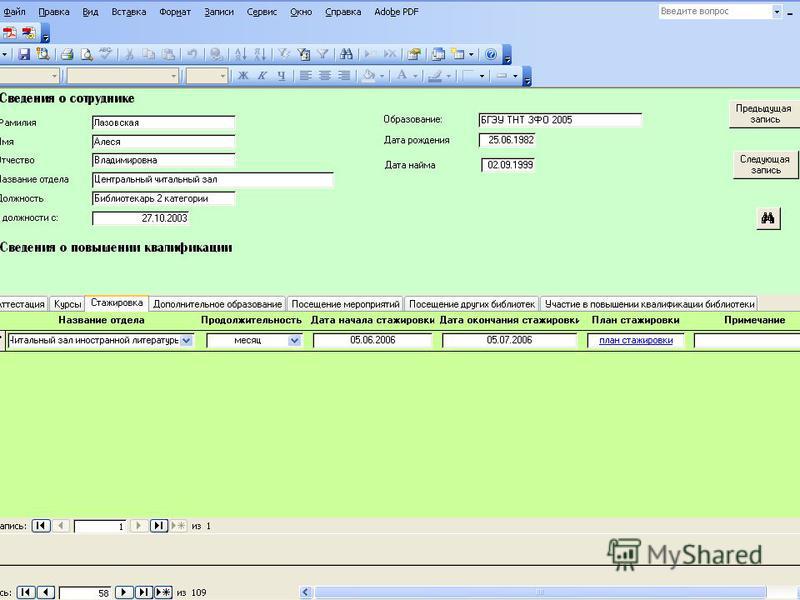Toggle center alignment formatting
Screen dimensions: 800x600
[324, 76]
